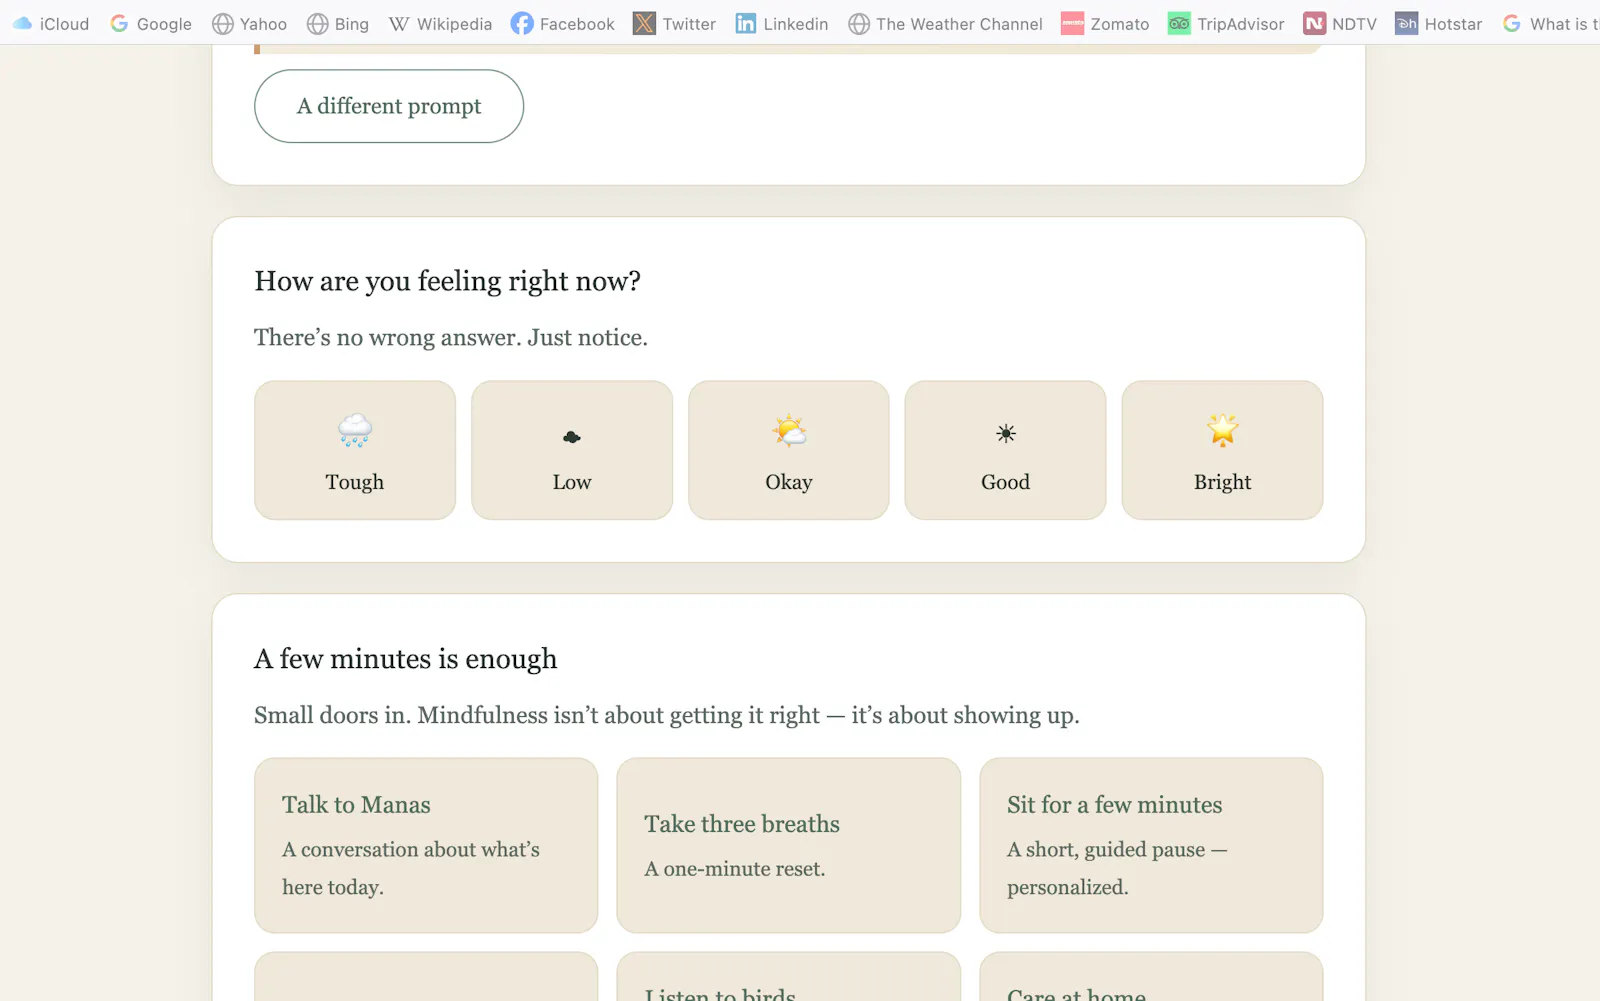Viewport: 1600px width, 1001px height.
Task: Click 'A few minutes is enough' heading
Action: (x=406, y=659)
